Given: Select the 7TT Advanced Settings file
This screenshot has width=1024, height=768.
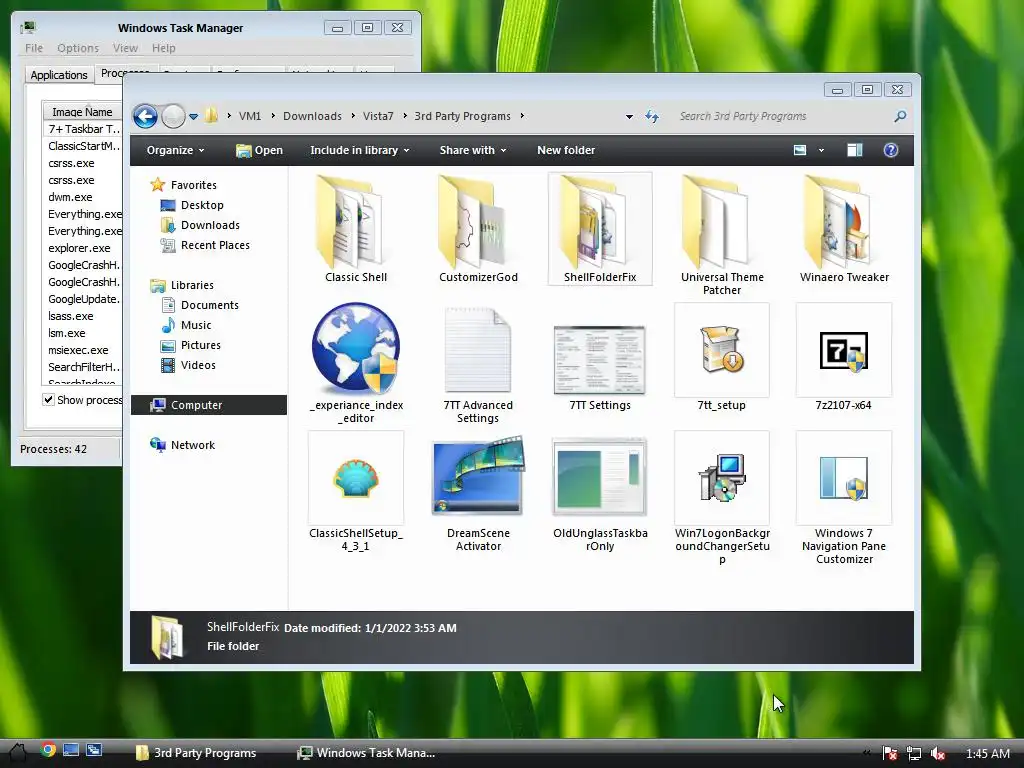Looking at the screenshot, I should point(478,364).
